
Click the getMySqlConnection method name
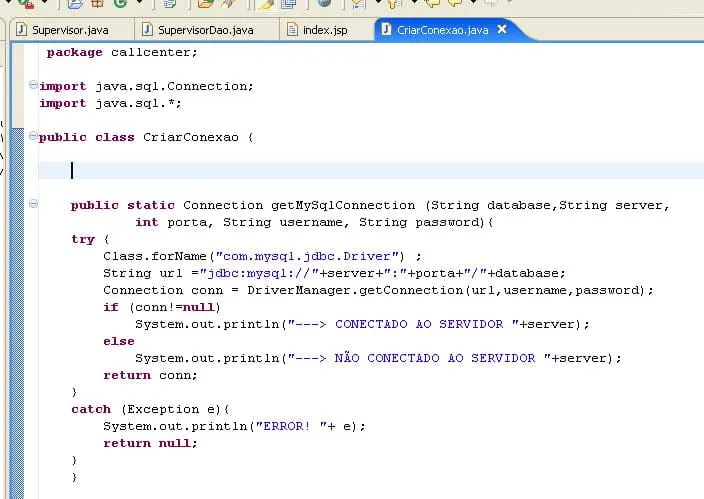(x=343, y=205)
